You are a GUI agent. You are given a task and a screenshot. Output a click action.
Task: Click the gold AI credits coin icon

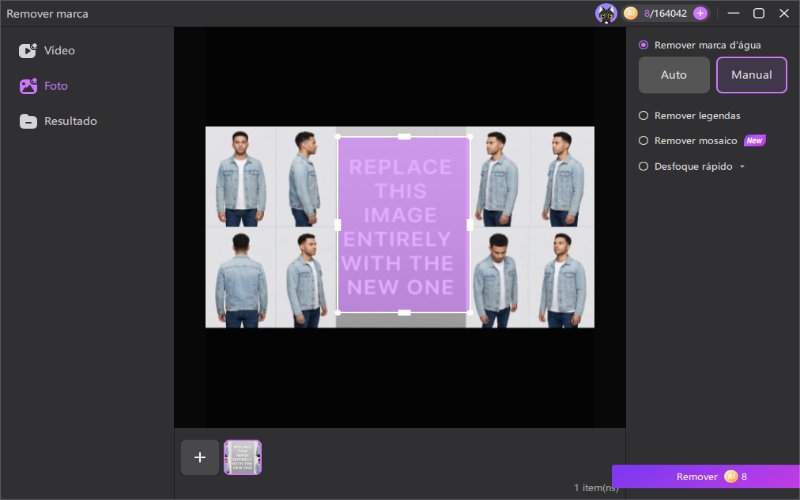pos(631,13)
